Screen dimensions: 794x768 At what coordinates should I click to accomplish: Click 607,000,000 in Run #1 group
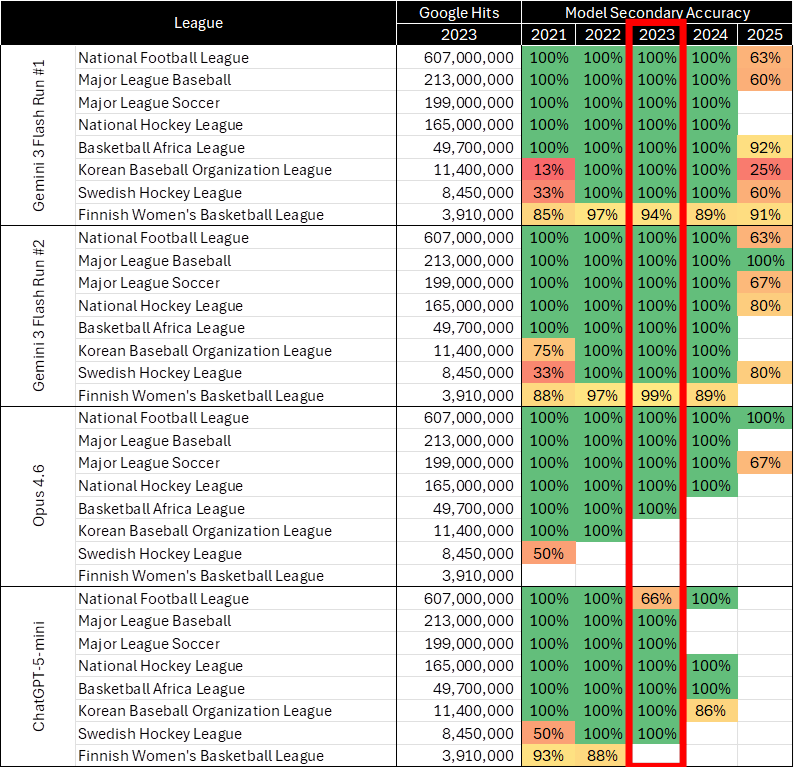469,58
